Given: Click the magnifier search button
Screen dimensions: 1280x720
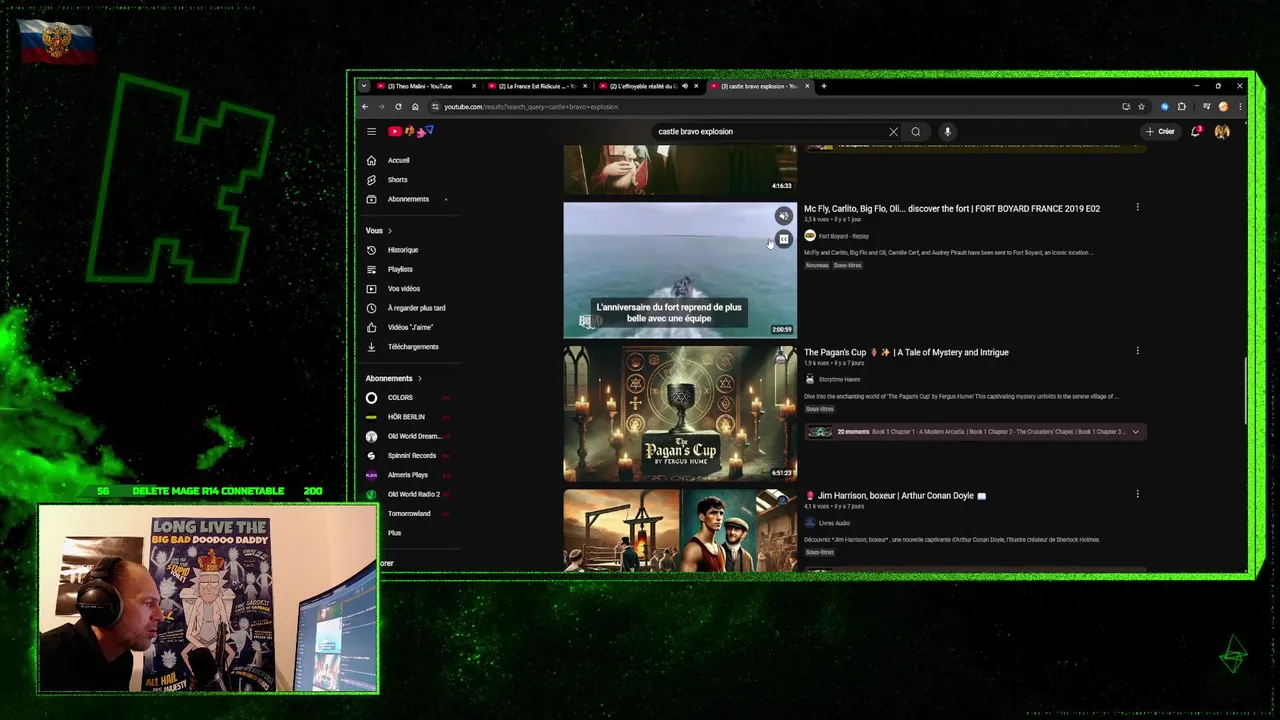Looking at the screenshot, I should point(915,131).
